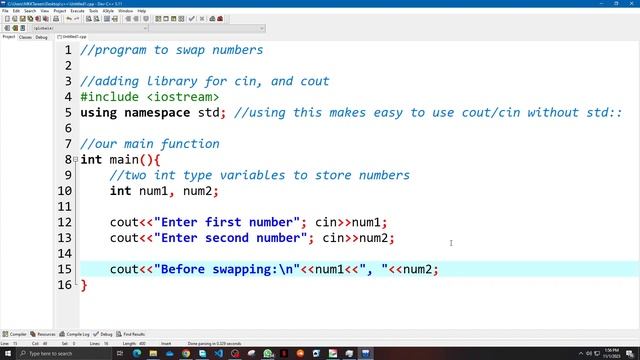Click the 'Type here to search' taskbar box

point(63,353)
